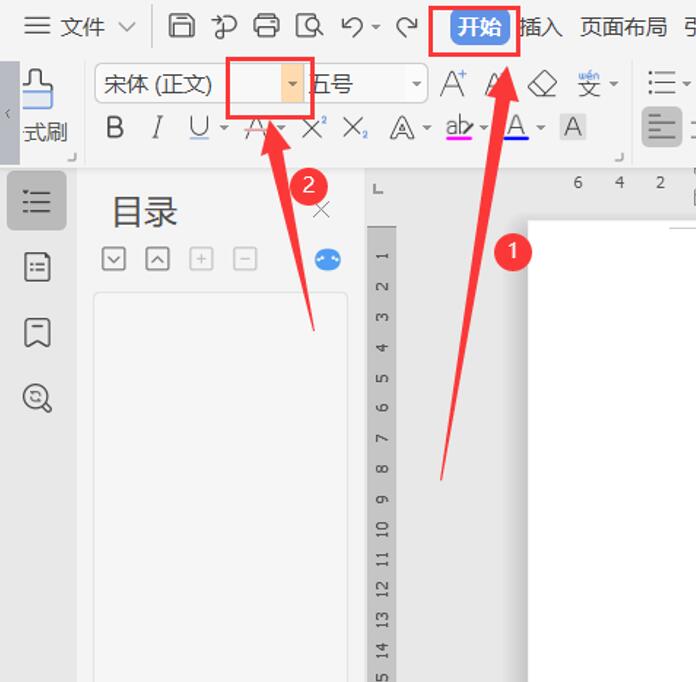Close the 目录 panel
The height and width of the screenshot is (682, 696).
[321, 210]
